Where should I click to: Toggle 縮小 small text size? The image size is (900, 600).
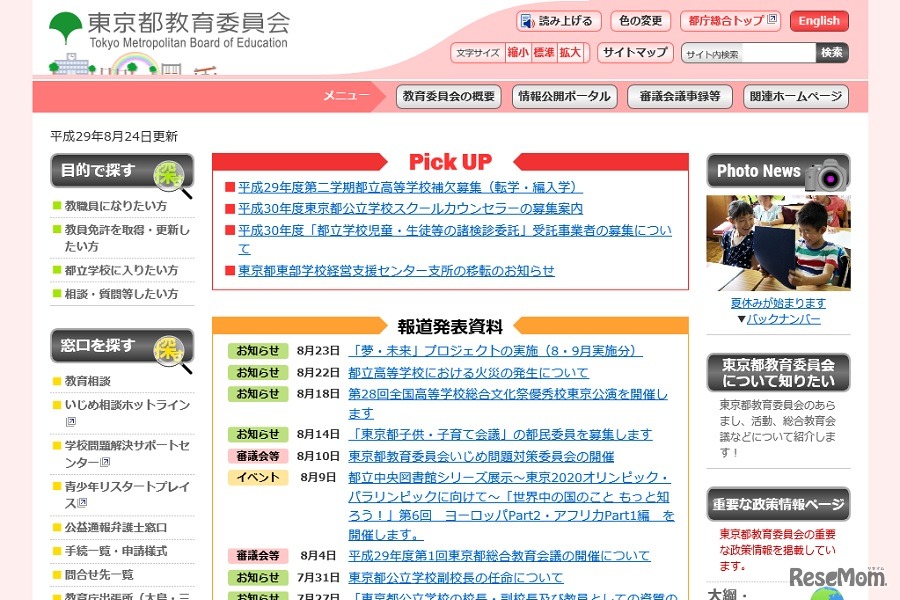519,51
